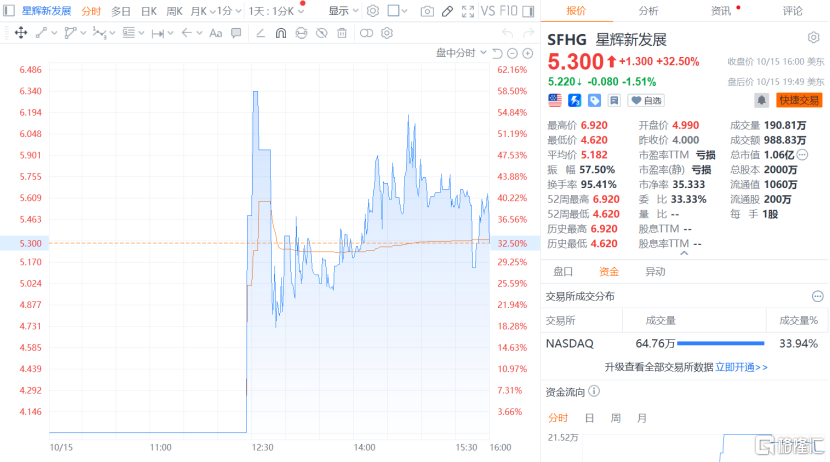830x462 pixels.
Task: Open the layout square dropdown
Action: 397,11
